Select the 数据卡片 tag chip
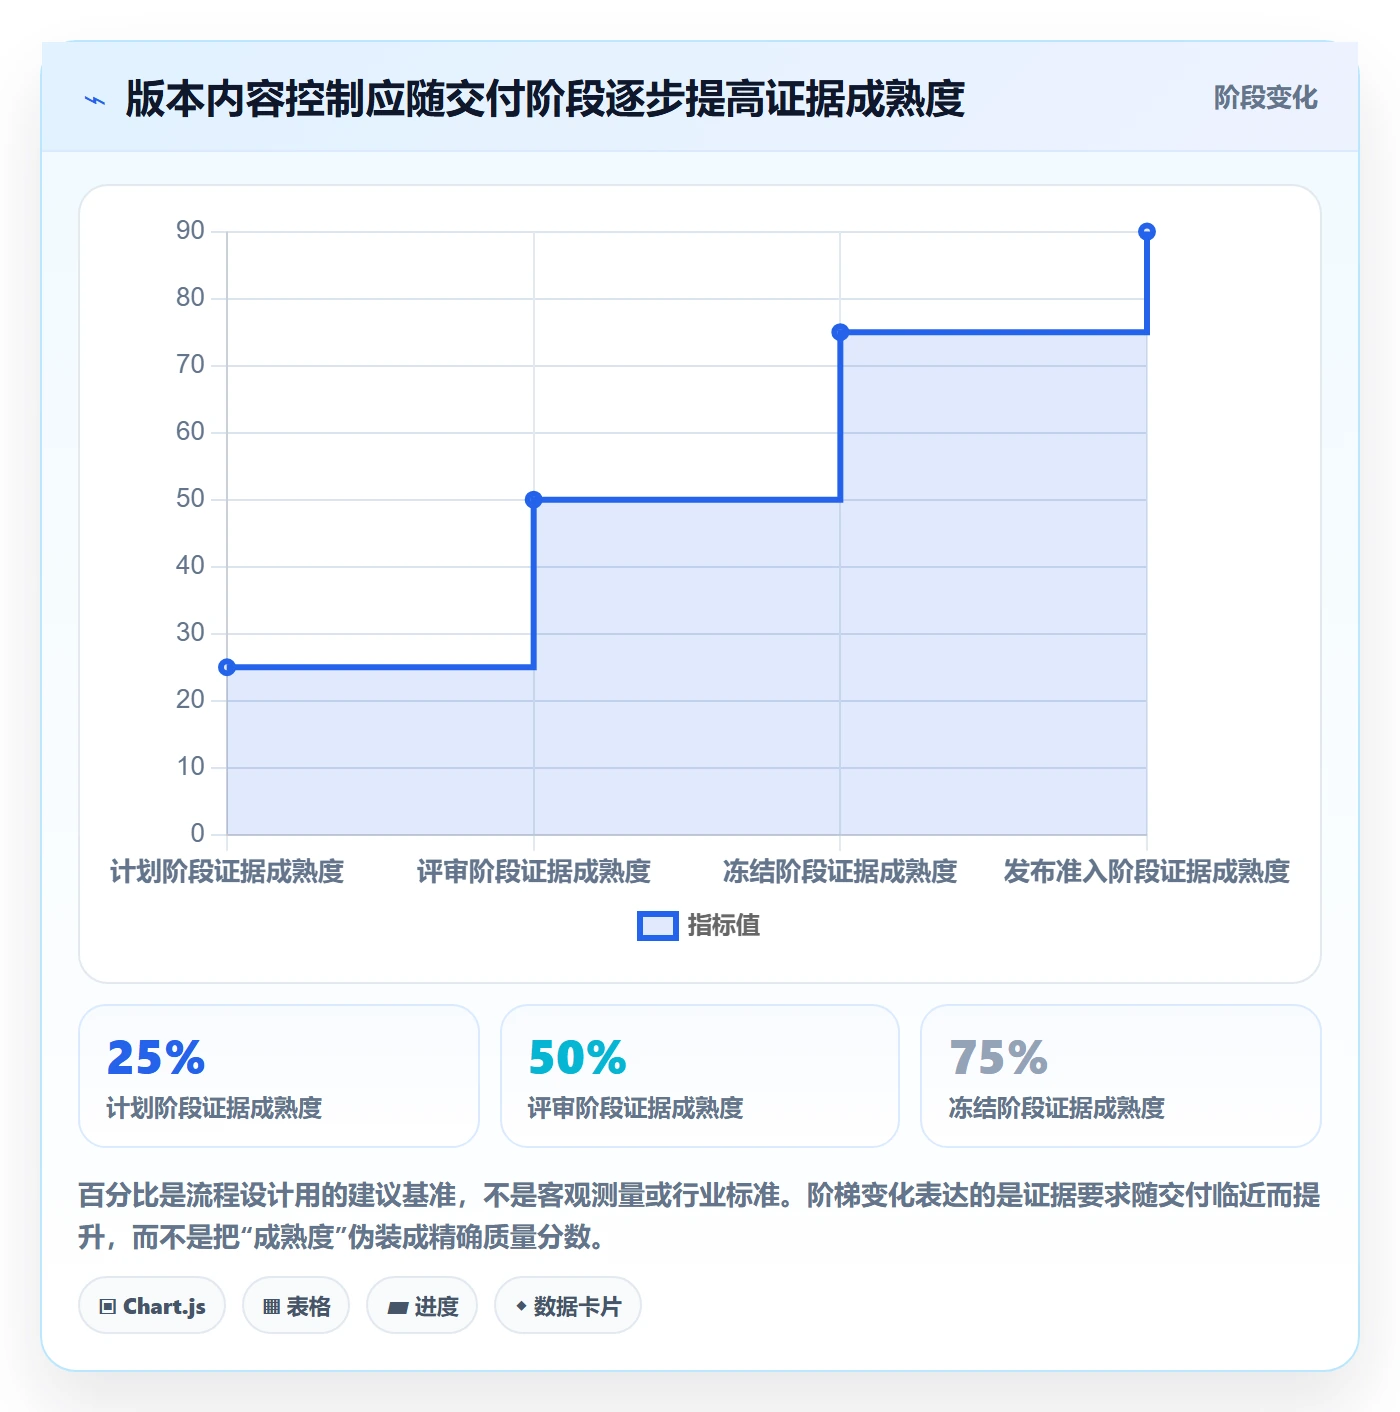 [568, 1306]
